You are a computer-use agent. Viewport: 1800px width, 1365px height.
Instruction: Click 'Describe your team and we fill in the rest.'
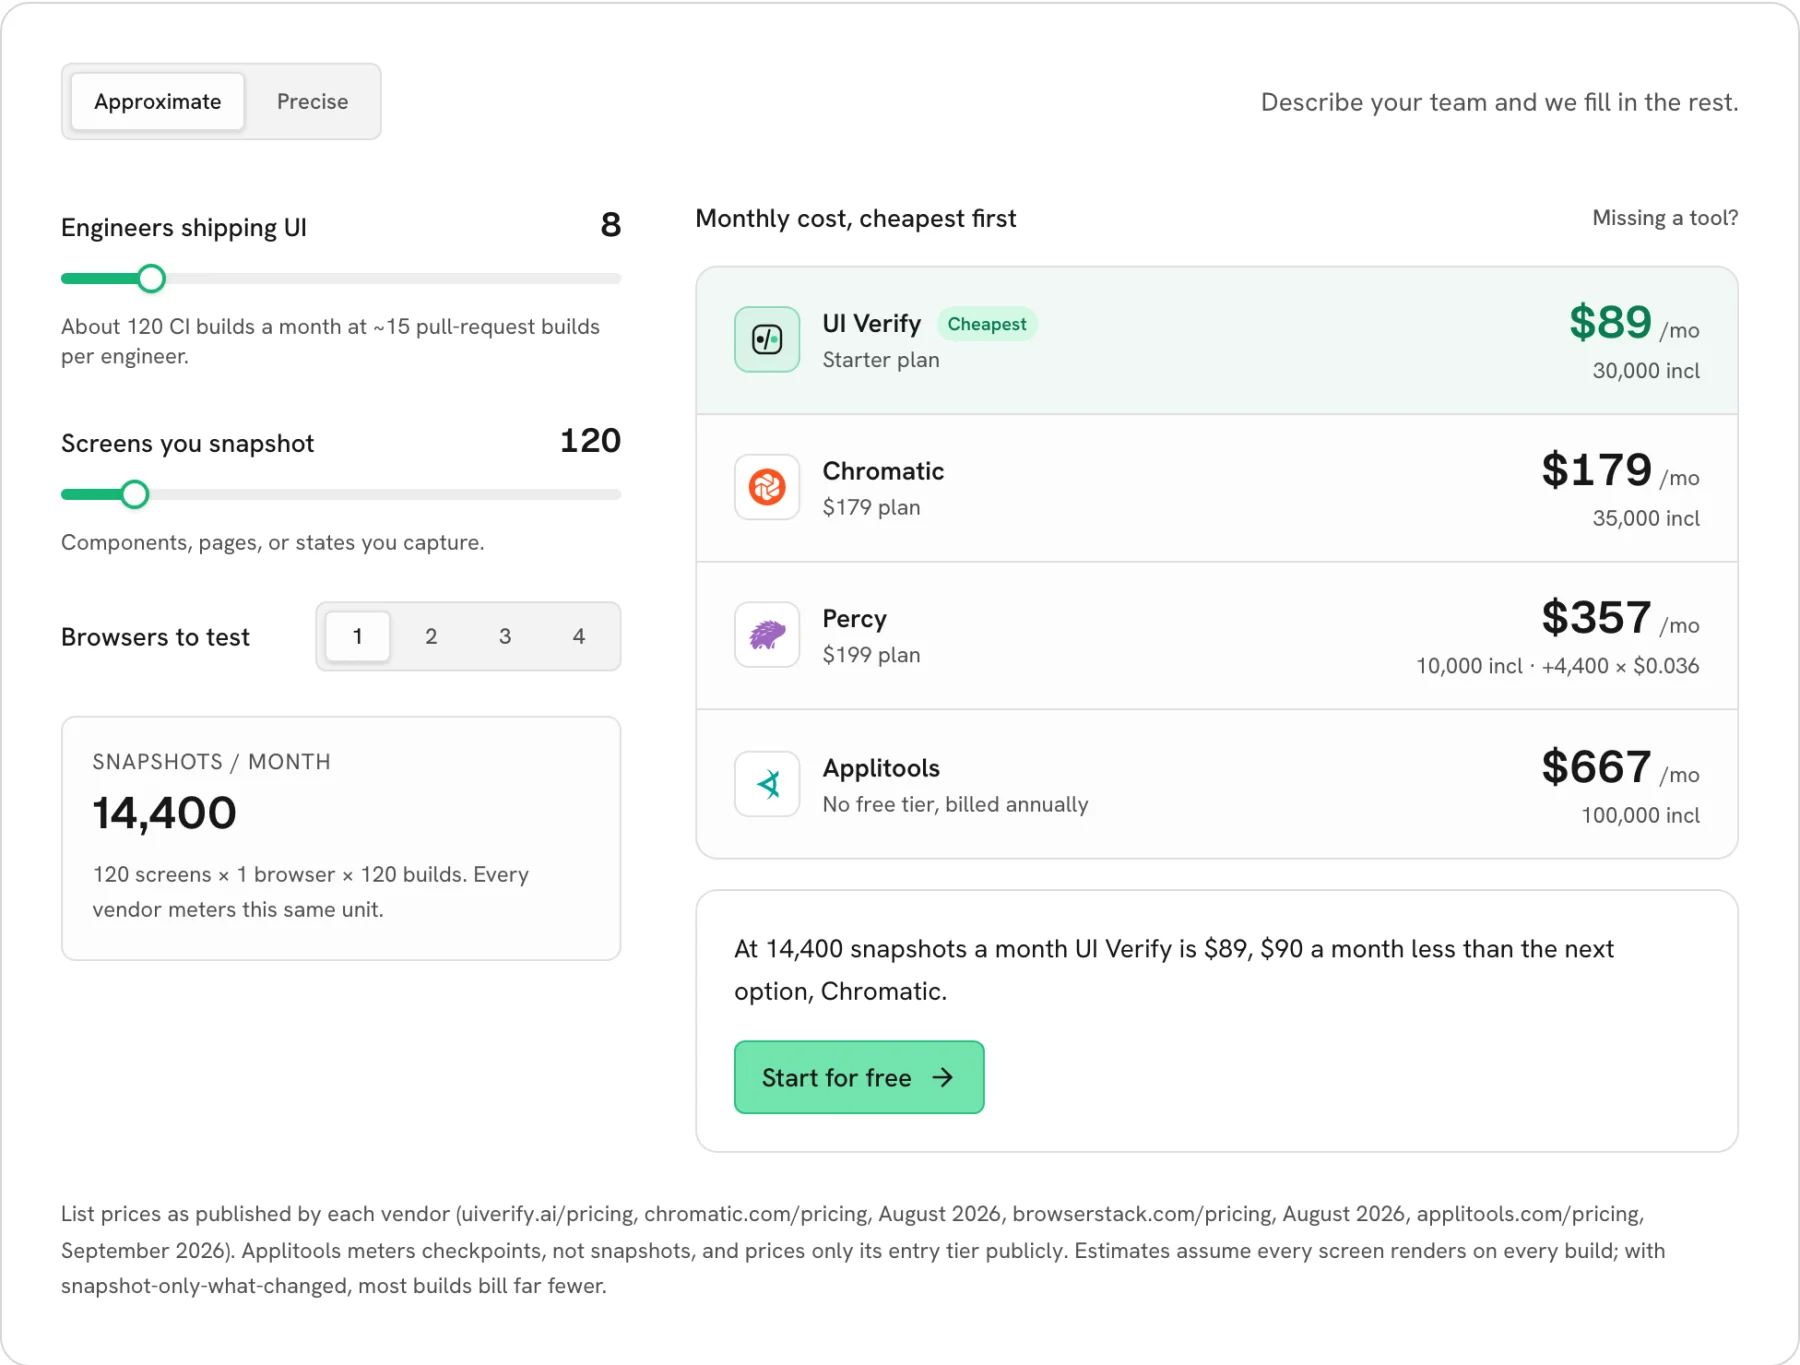[1499, 102]
